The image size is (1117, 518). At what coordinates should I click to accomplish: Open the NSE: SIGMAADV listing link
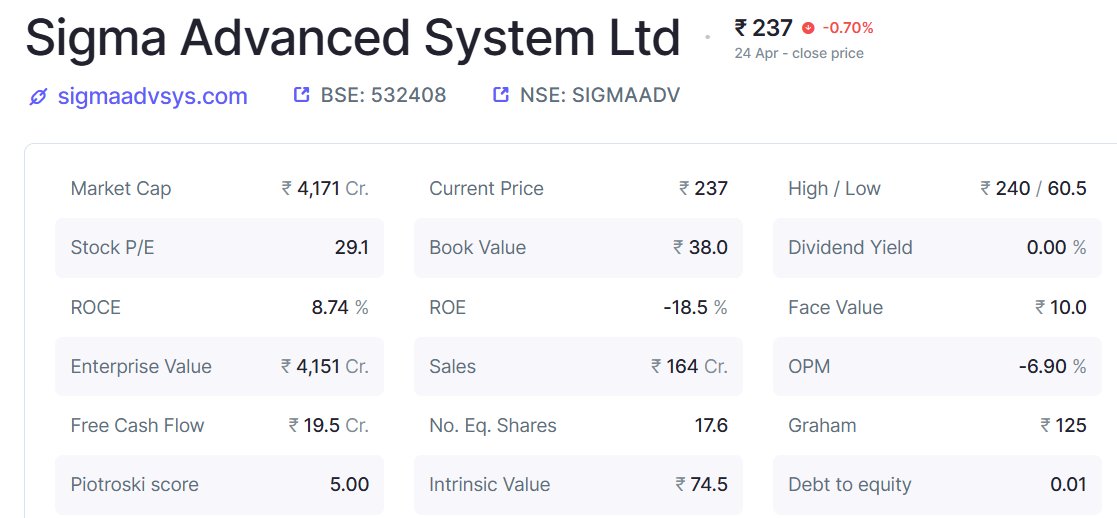[x=600, y=95]
